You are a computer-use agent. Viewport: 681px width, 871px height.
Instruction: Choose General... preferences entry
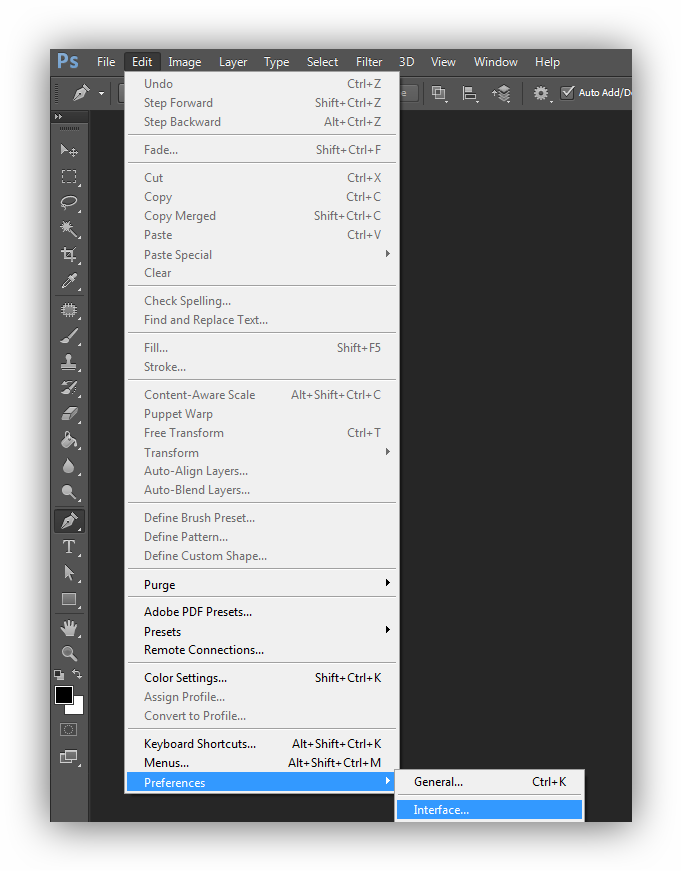click(489, 782)
